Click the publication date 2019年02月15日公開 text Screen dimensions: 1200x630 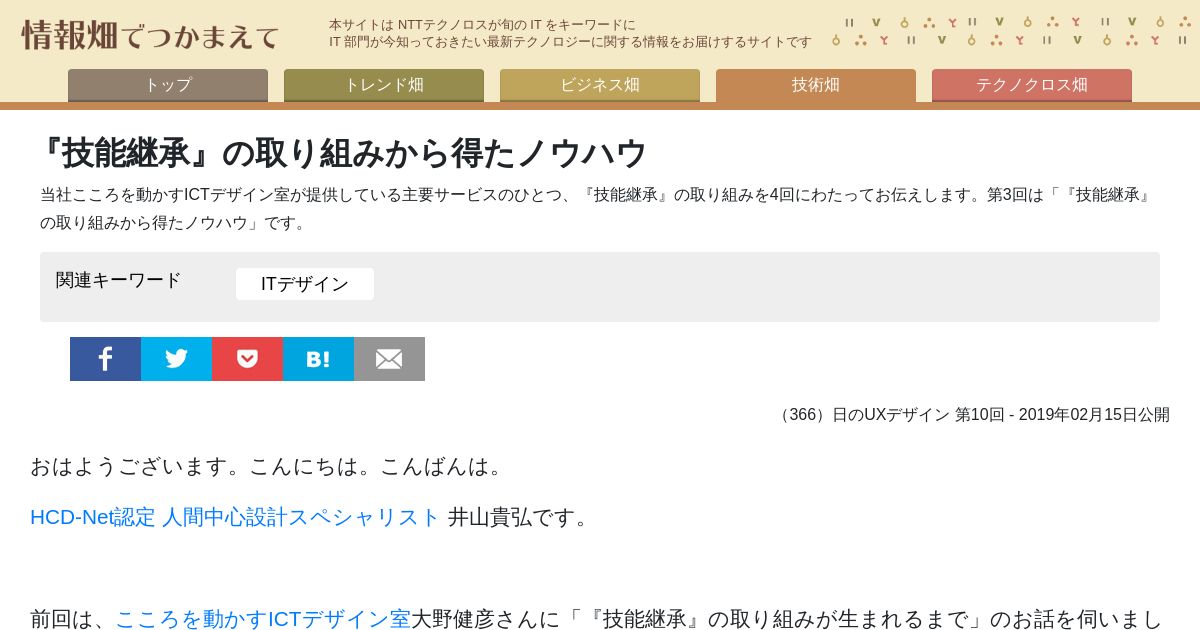1094,415
